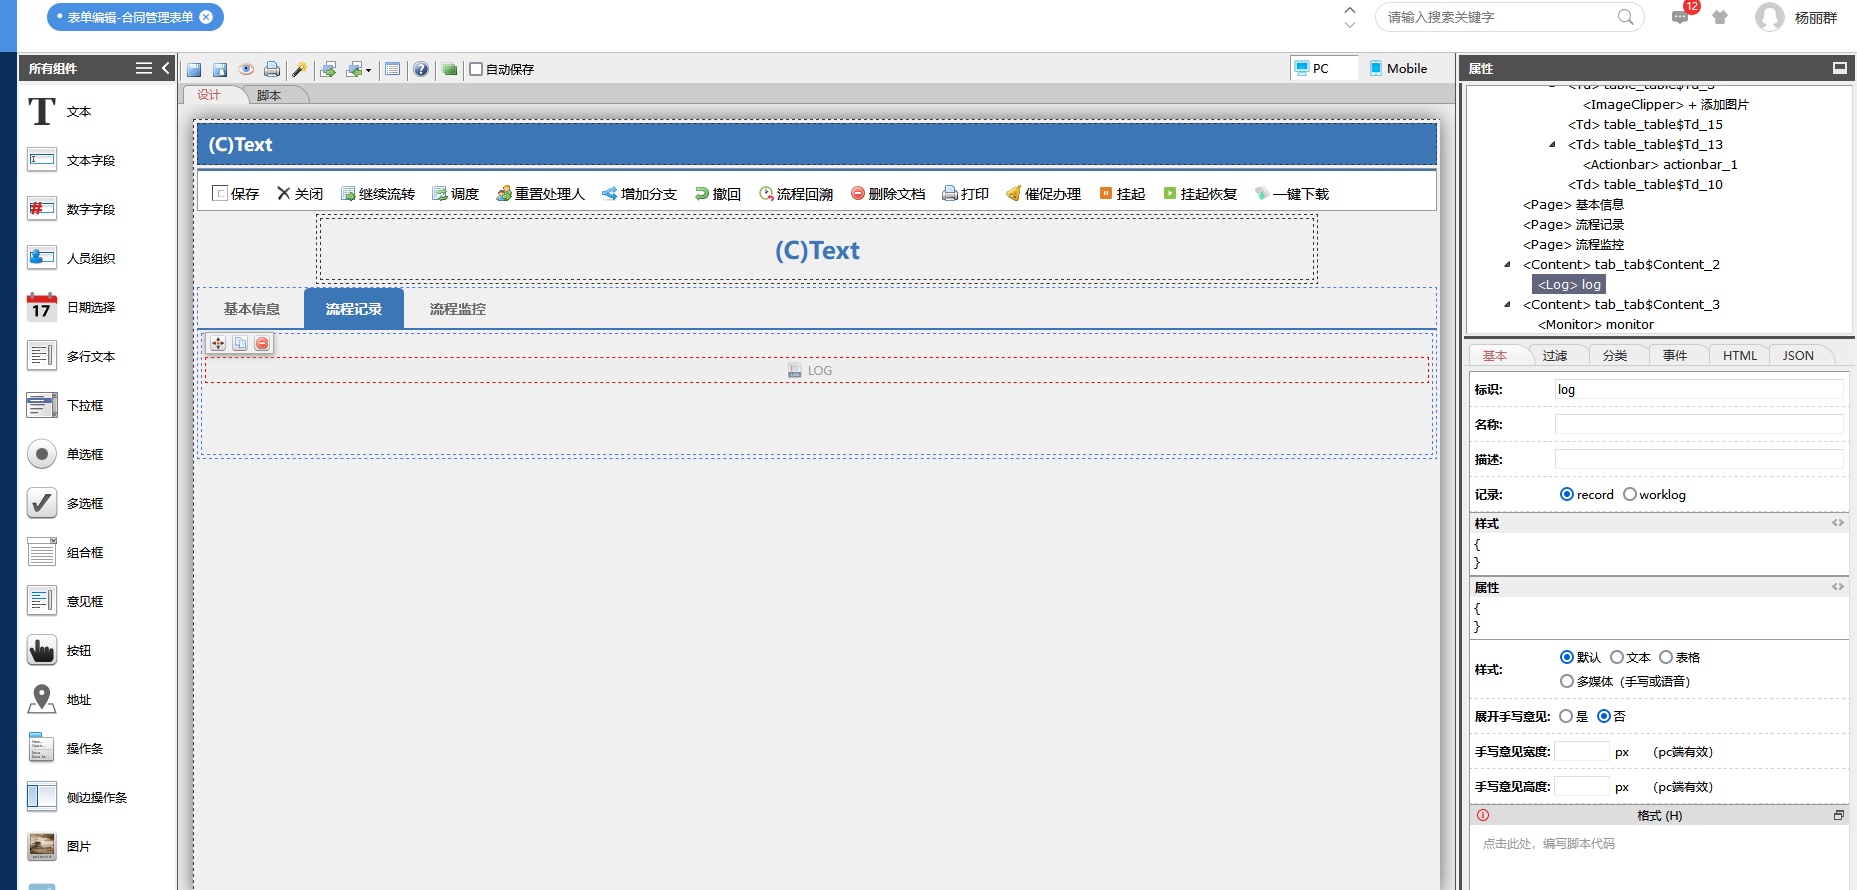Collapse the 所有组件 panel with the left chevron

(166, 68)
